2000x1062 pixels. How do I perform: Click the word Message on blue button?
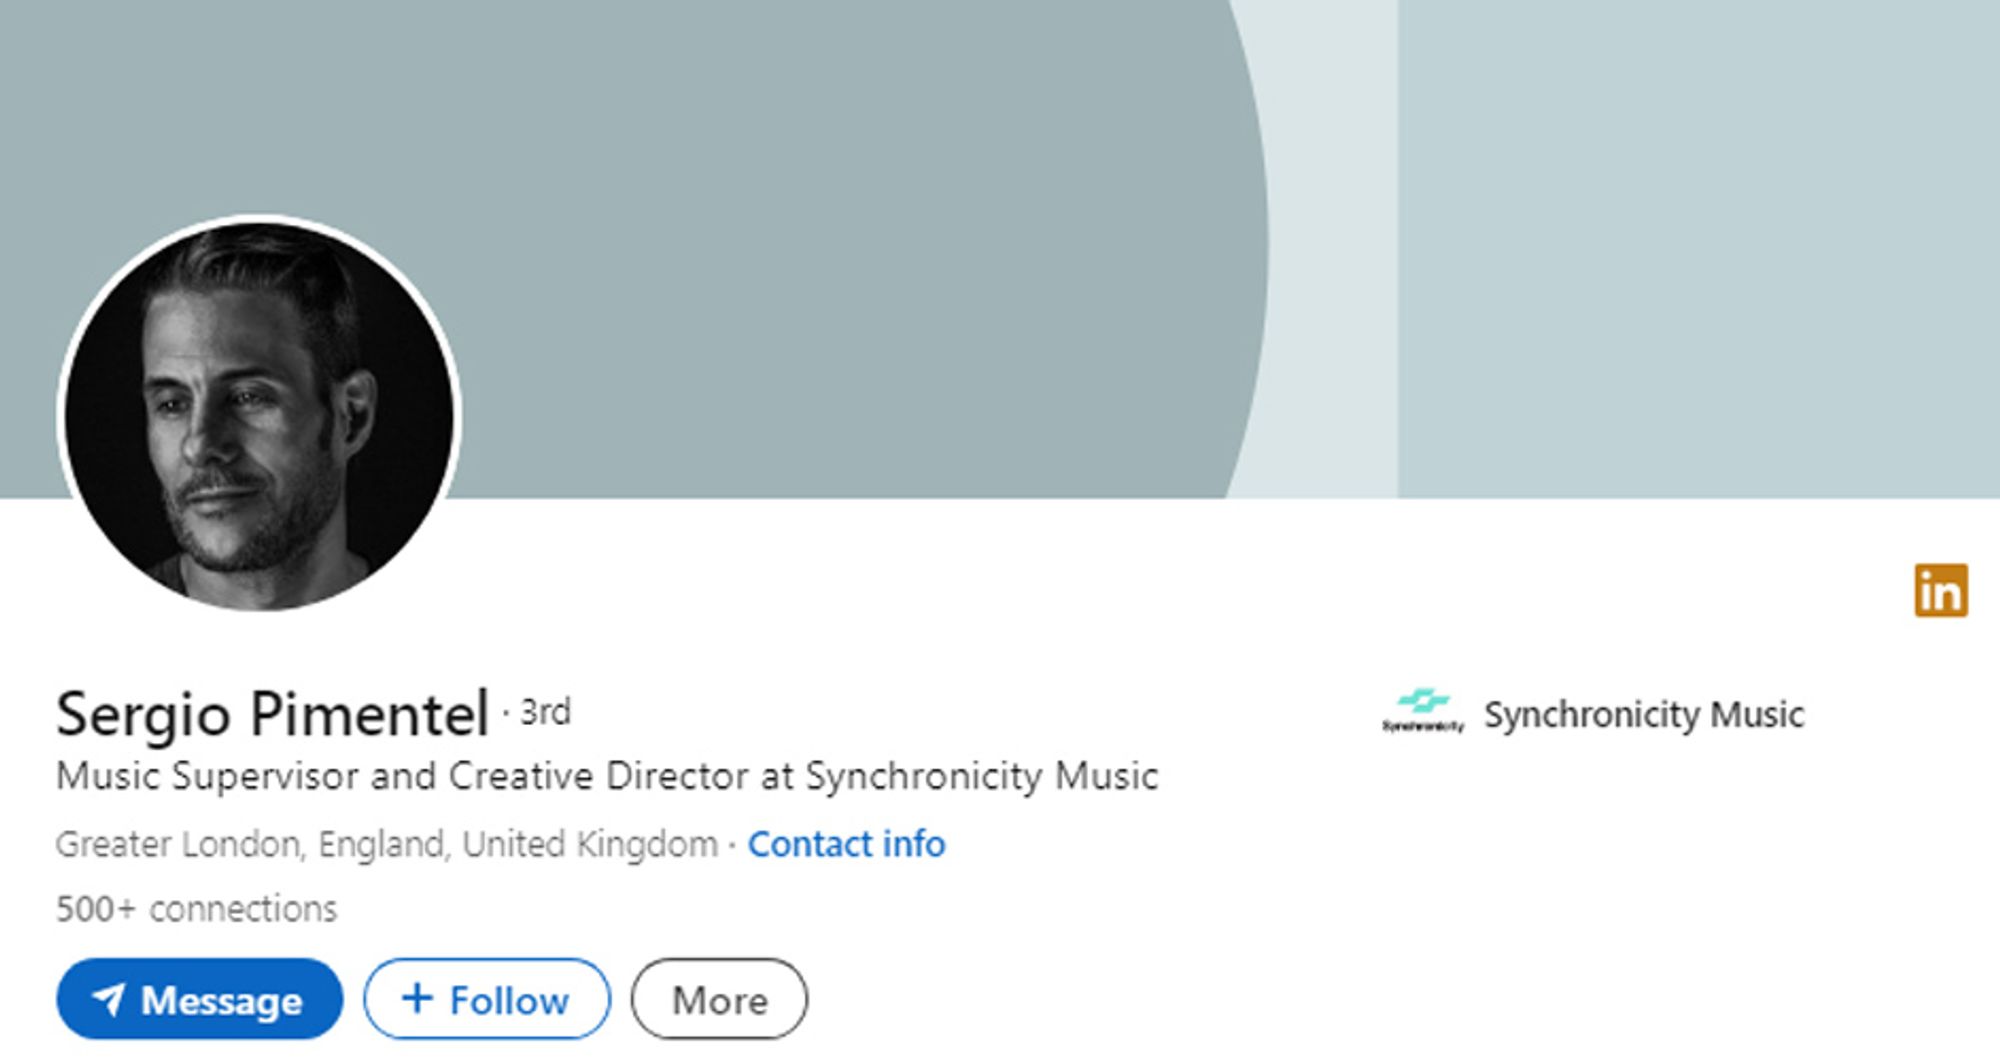point(222,1000)
